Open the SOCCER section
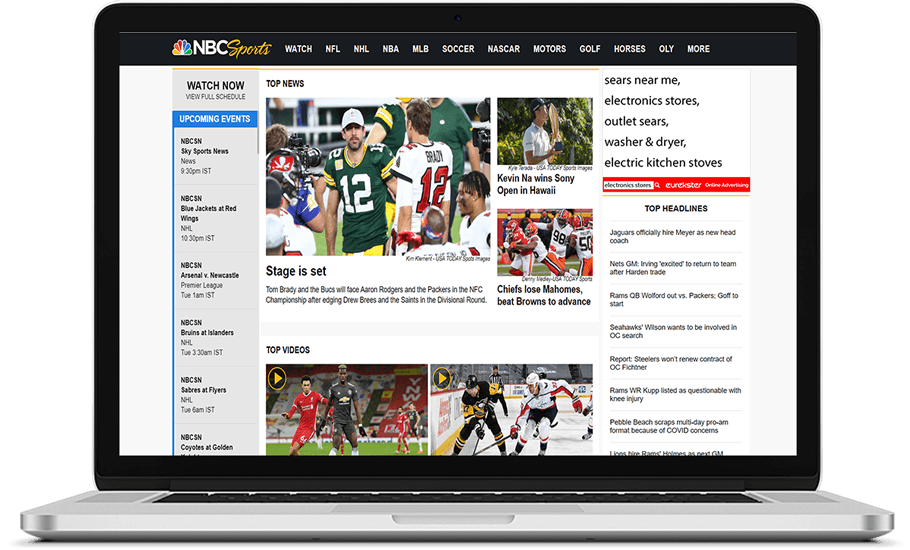The height and width of the screenshot is (550, 910). [x=458, y=49]
